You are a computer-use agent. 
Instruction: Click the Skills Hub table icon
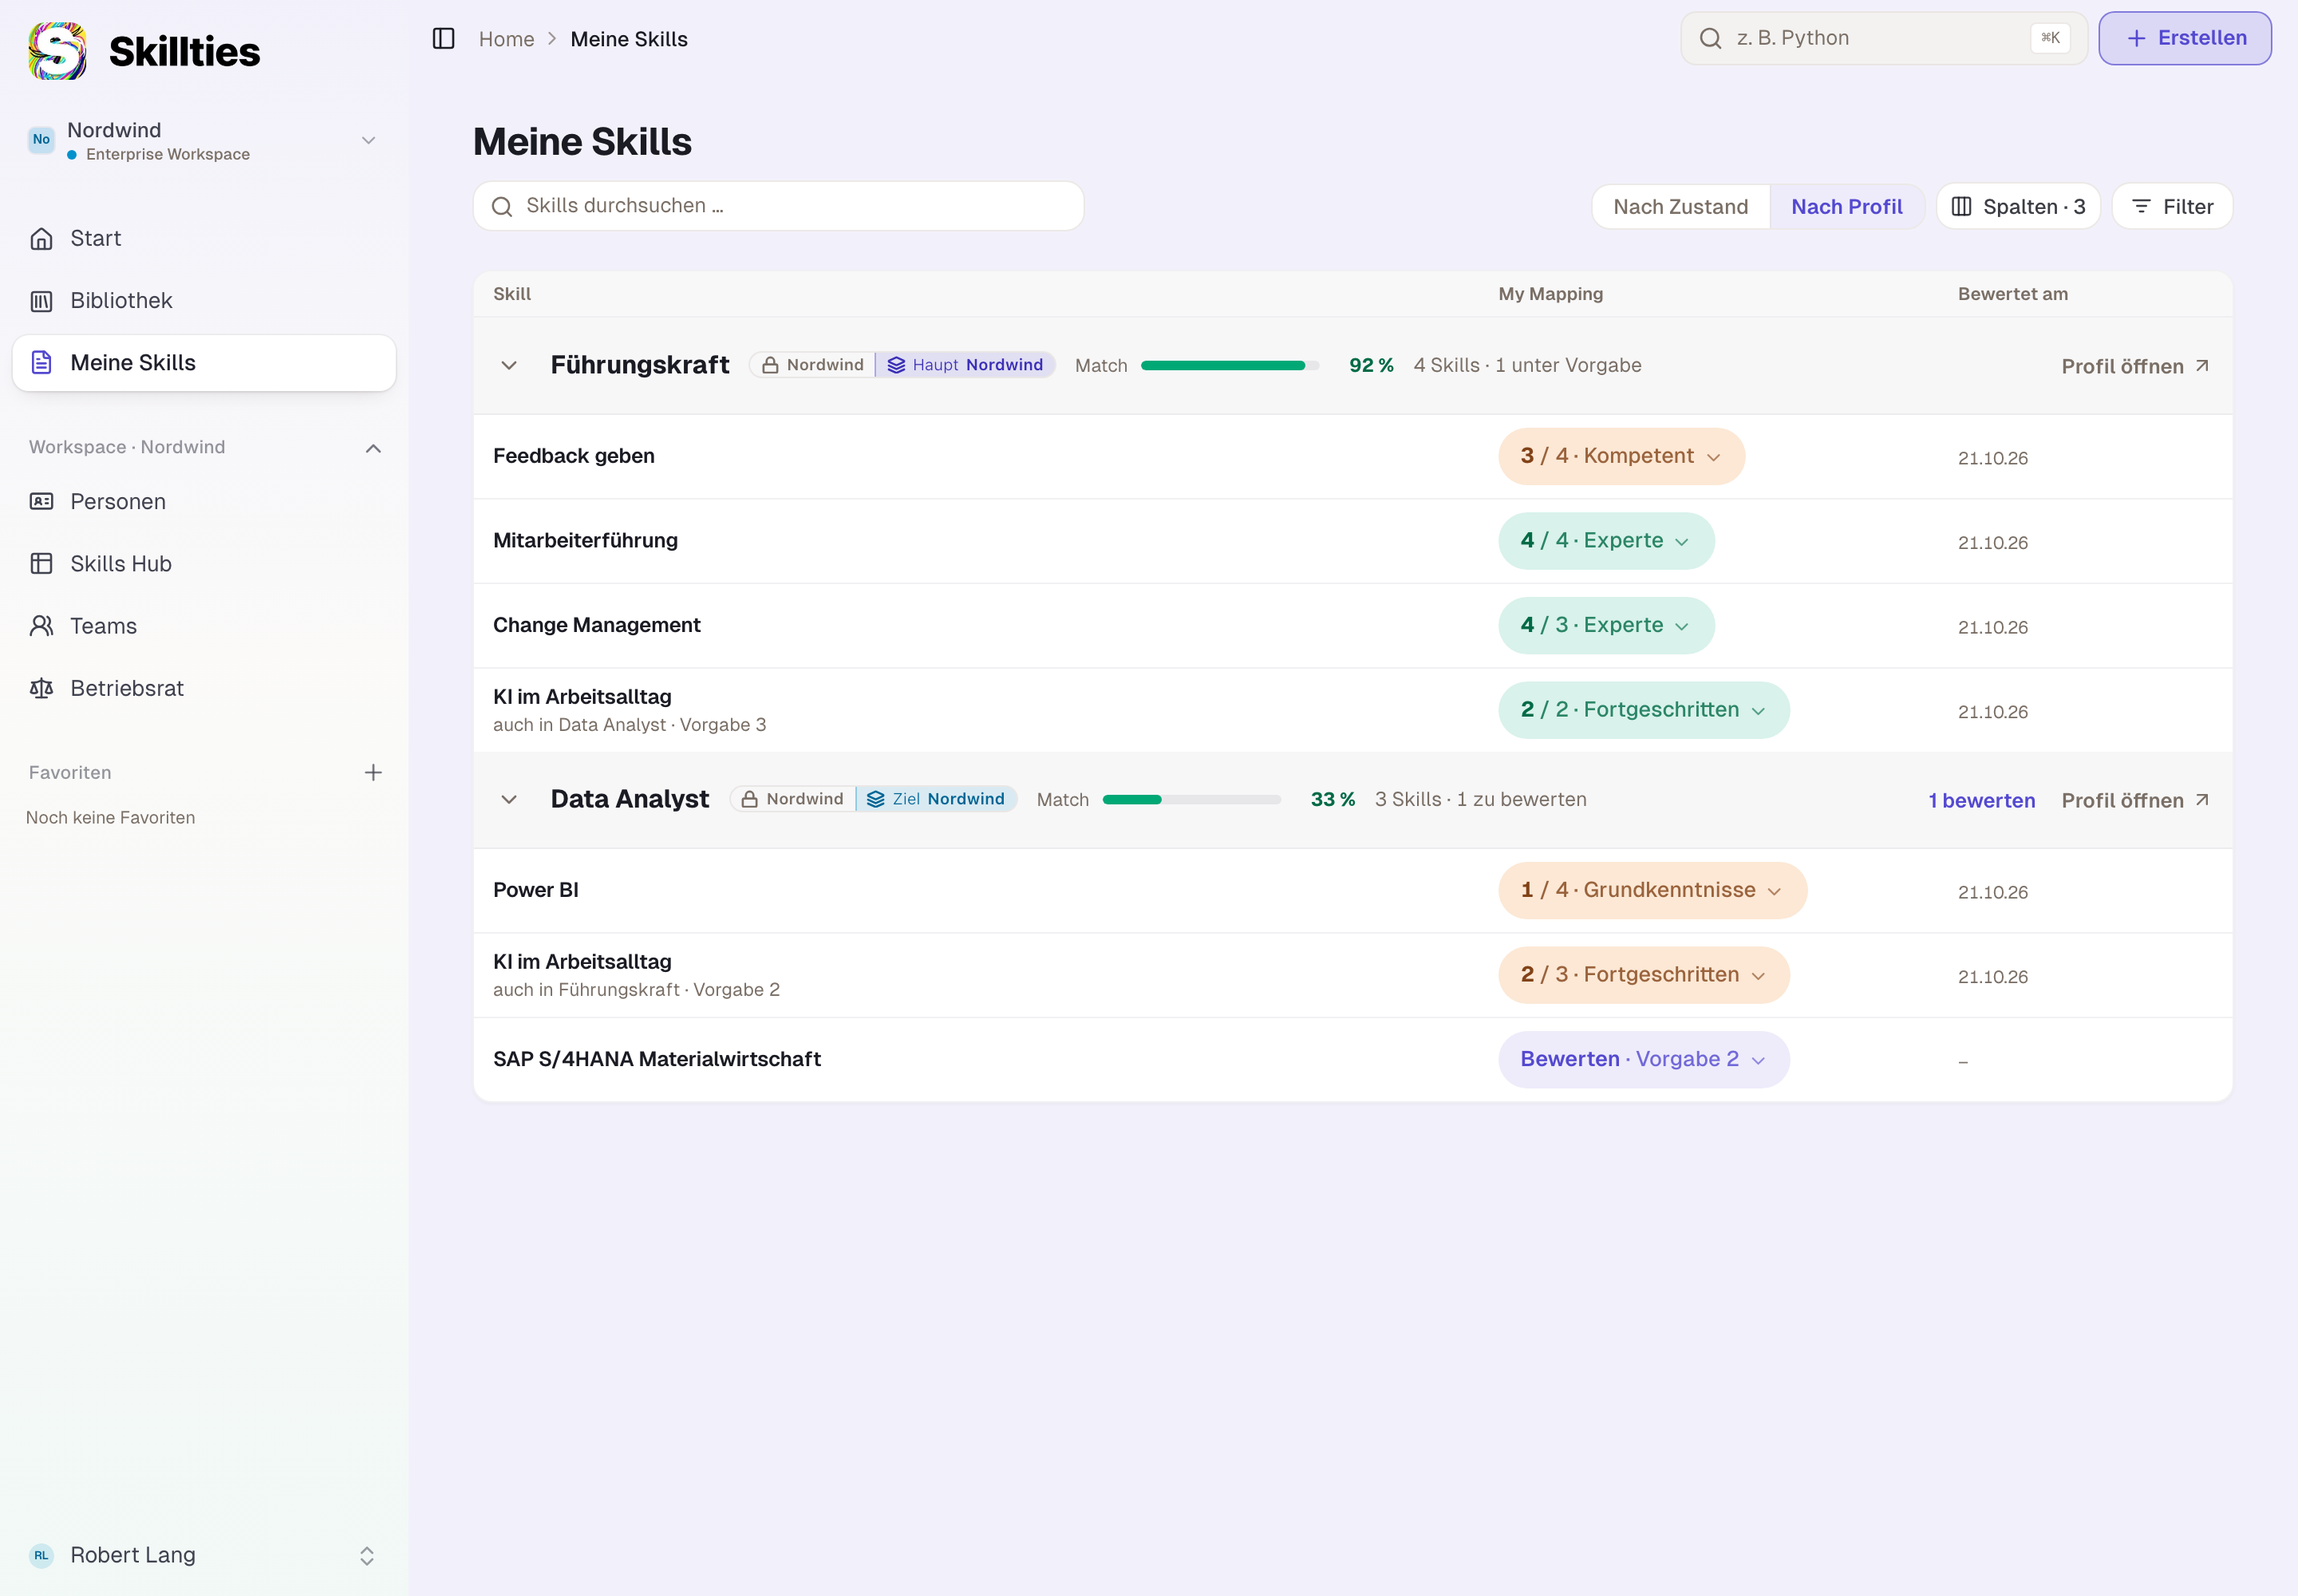(x=41, y=564)
